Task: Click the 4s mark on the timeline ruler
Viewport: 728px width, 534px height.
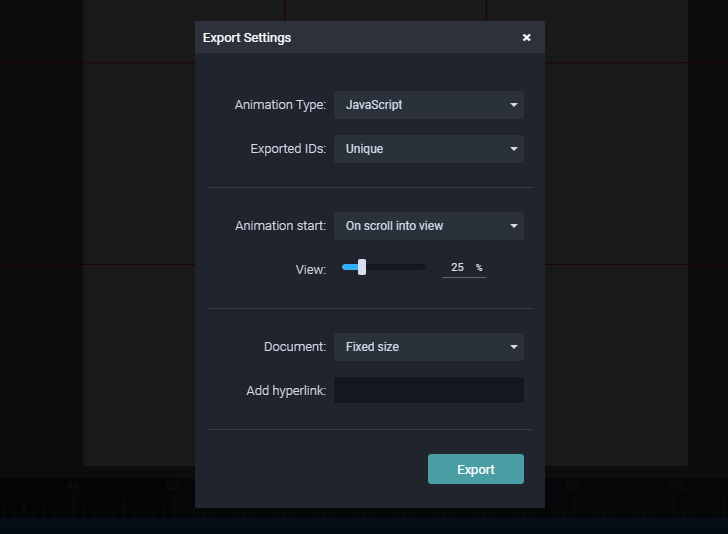Action: pos(72,486)
